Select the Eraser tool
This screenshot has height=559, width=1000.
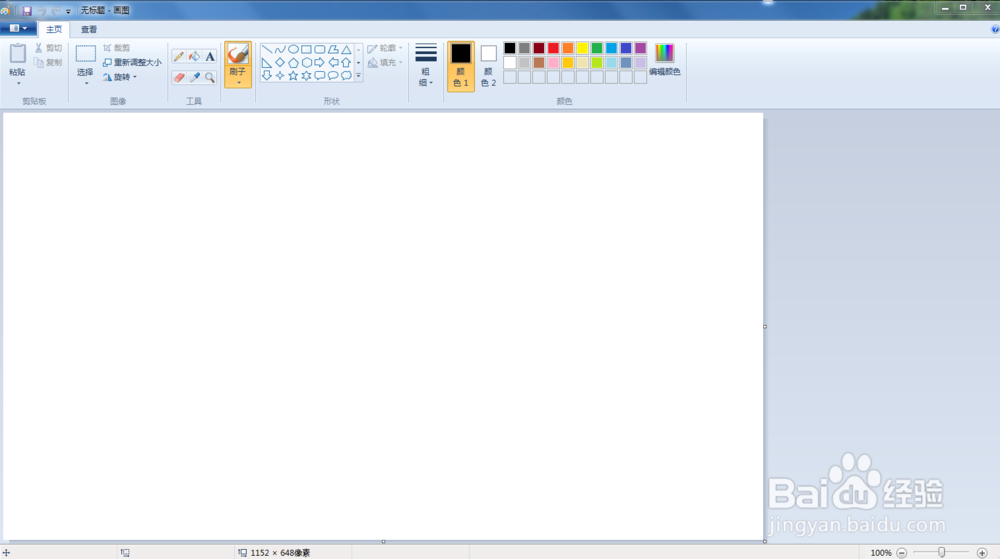click(x=179, y=77)
